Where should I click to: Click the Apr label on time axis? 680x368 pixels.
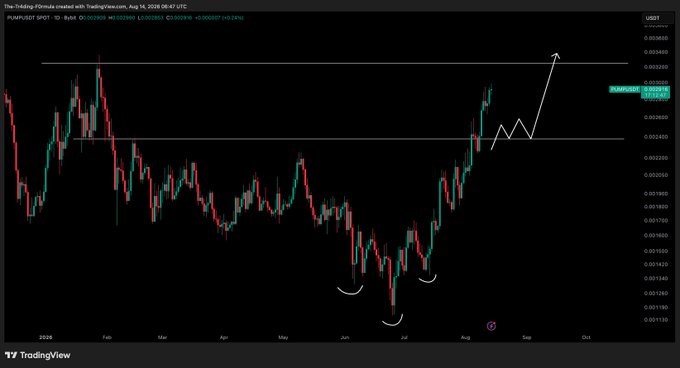coord(224,337)
